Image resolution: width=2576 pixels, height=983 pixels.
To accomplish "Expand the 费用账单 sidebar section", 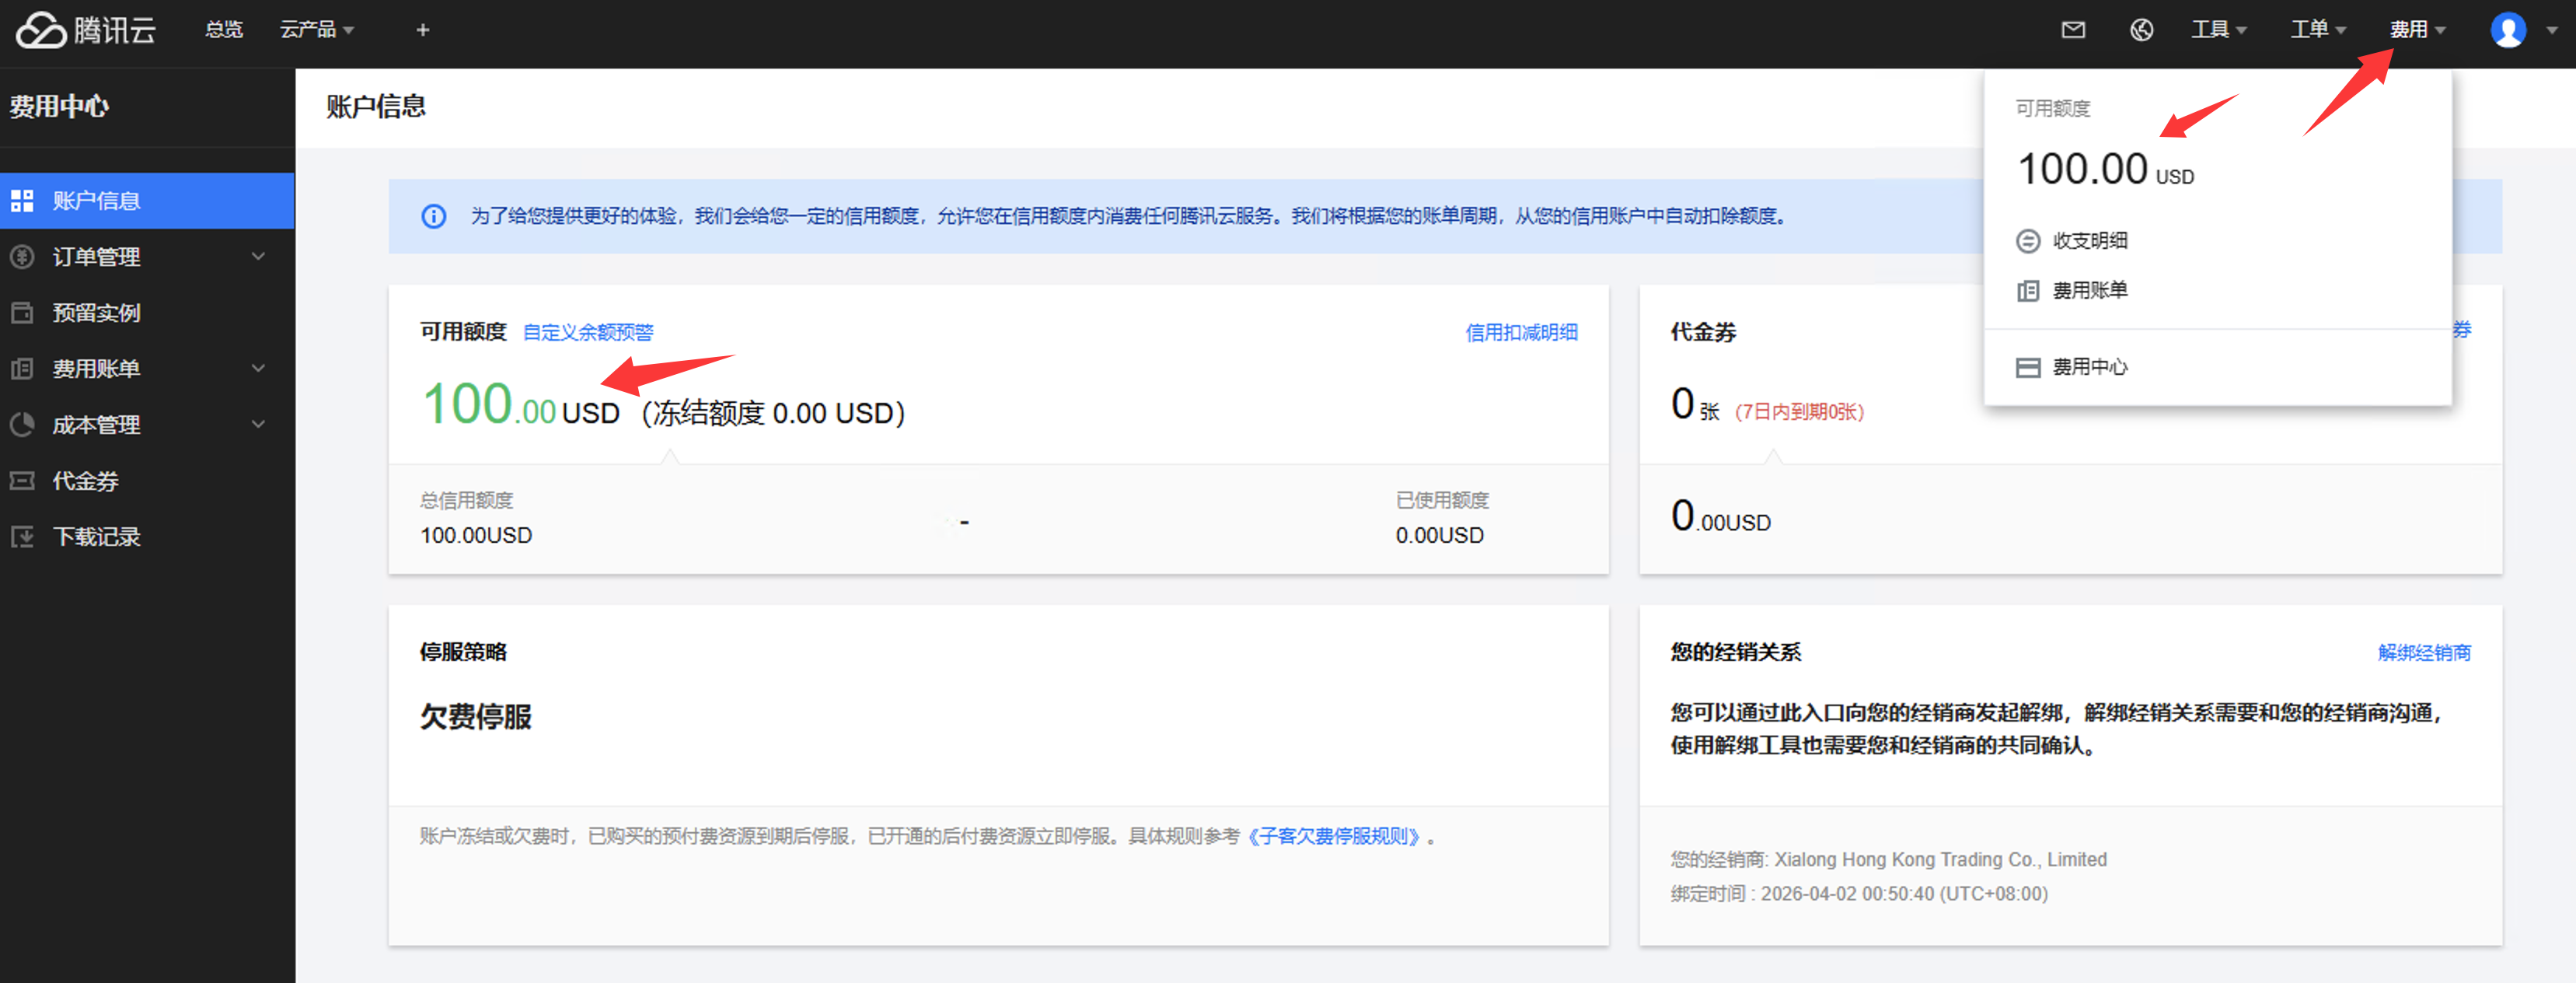I will pos(96,369).
